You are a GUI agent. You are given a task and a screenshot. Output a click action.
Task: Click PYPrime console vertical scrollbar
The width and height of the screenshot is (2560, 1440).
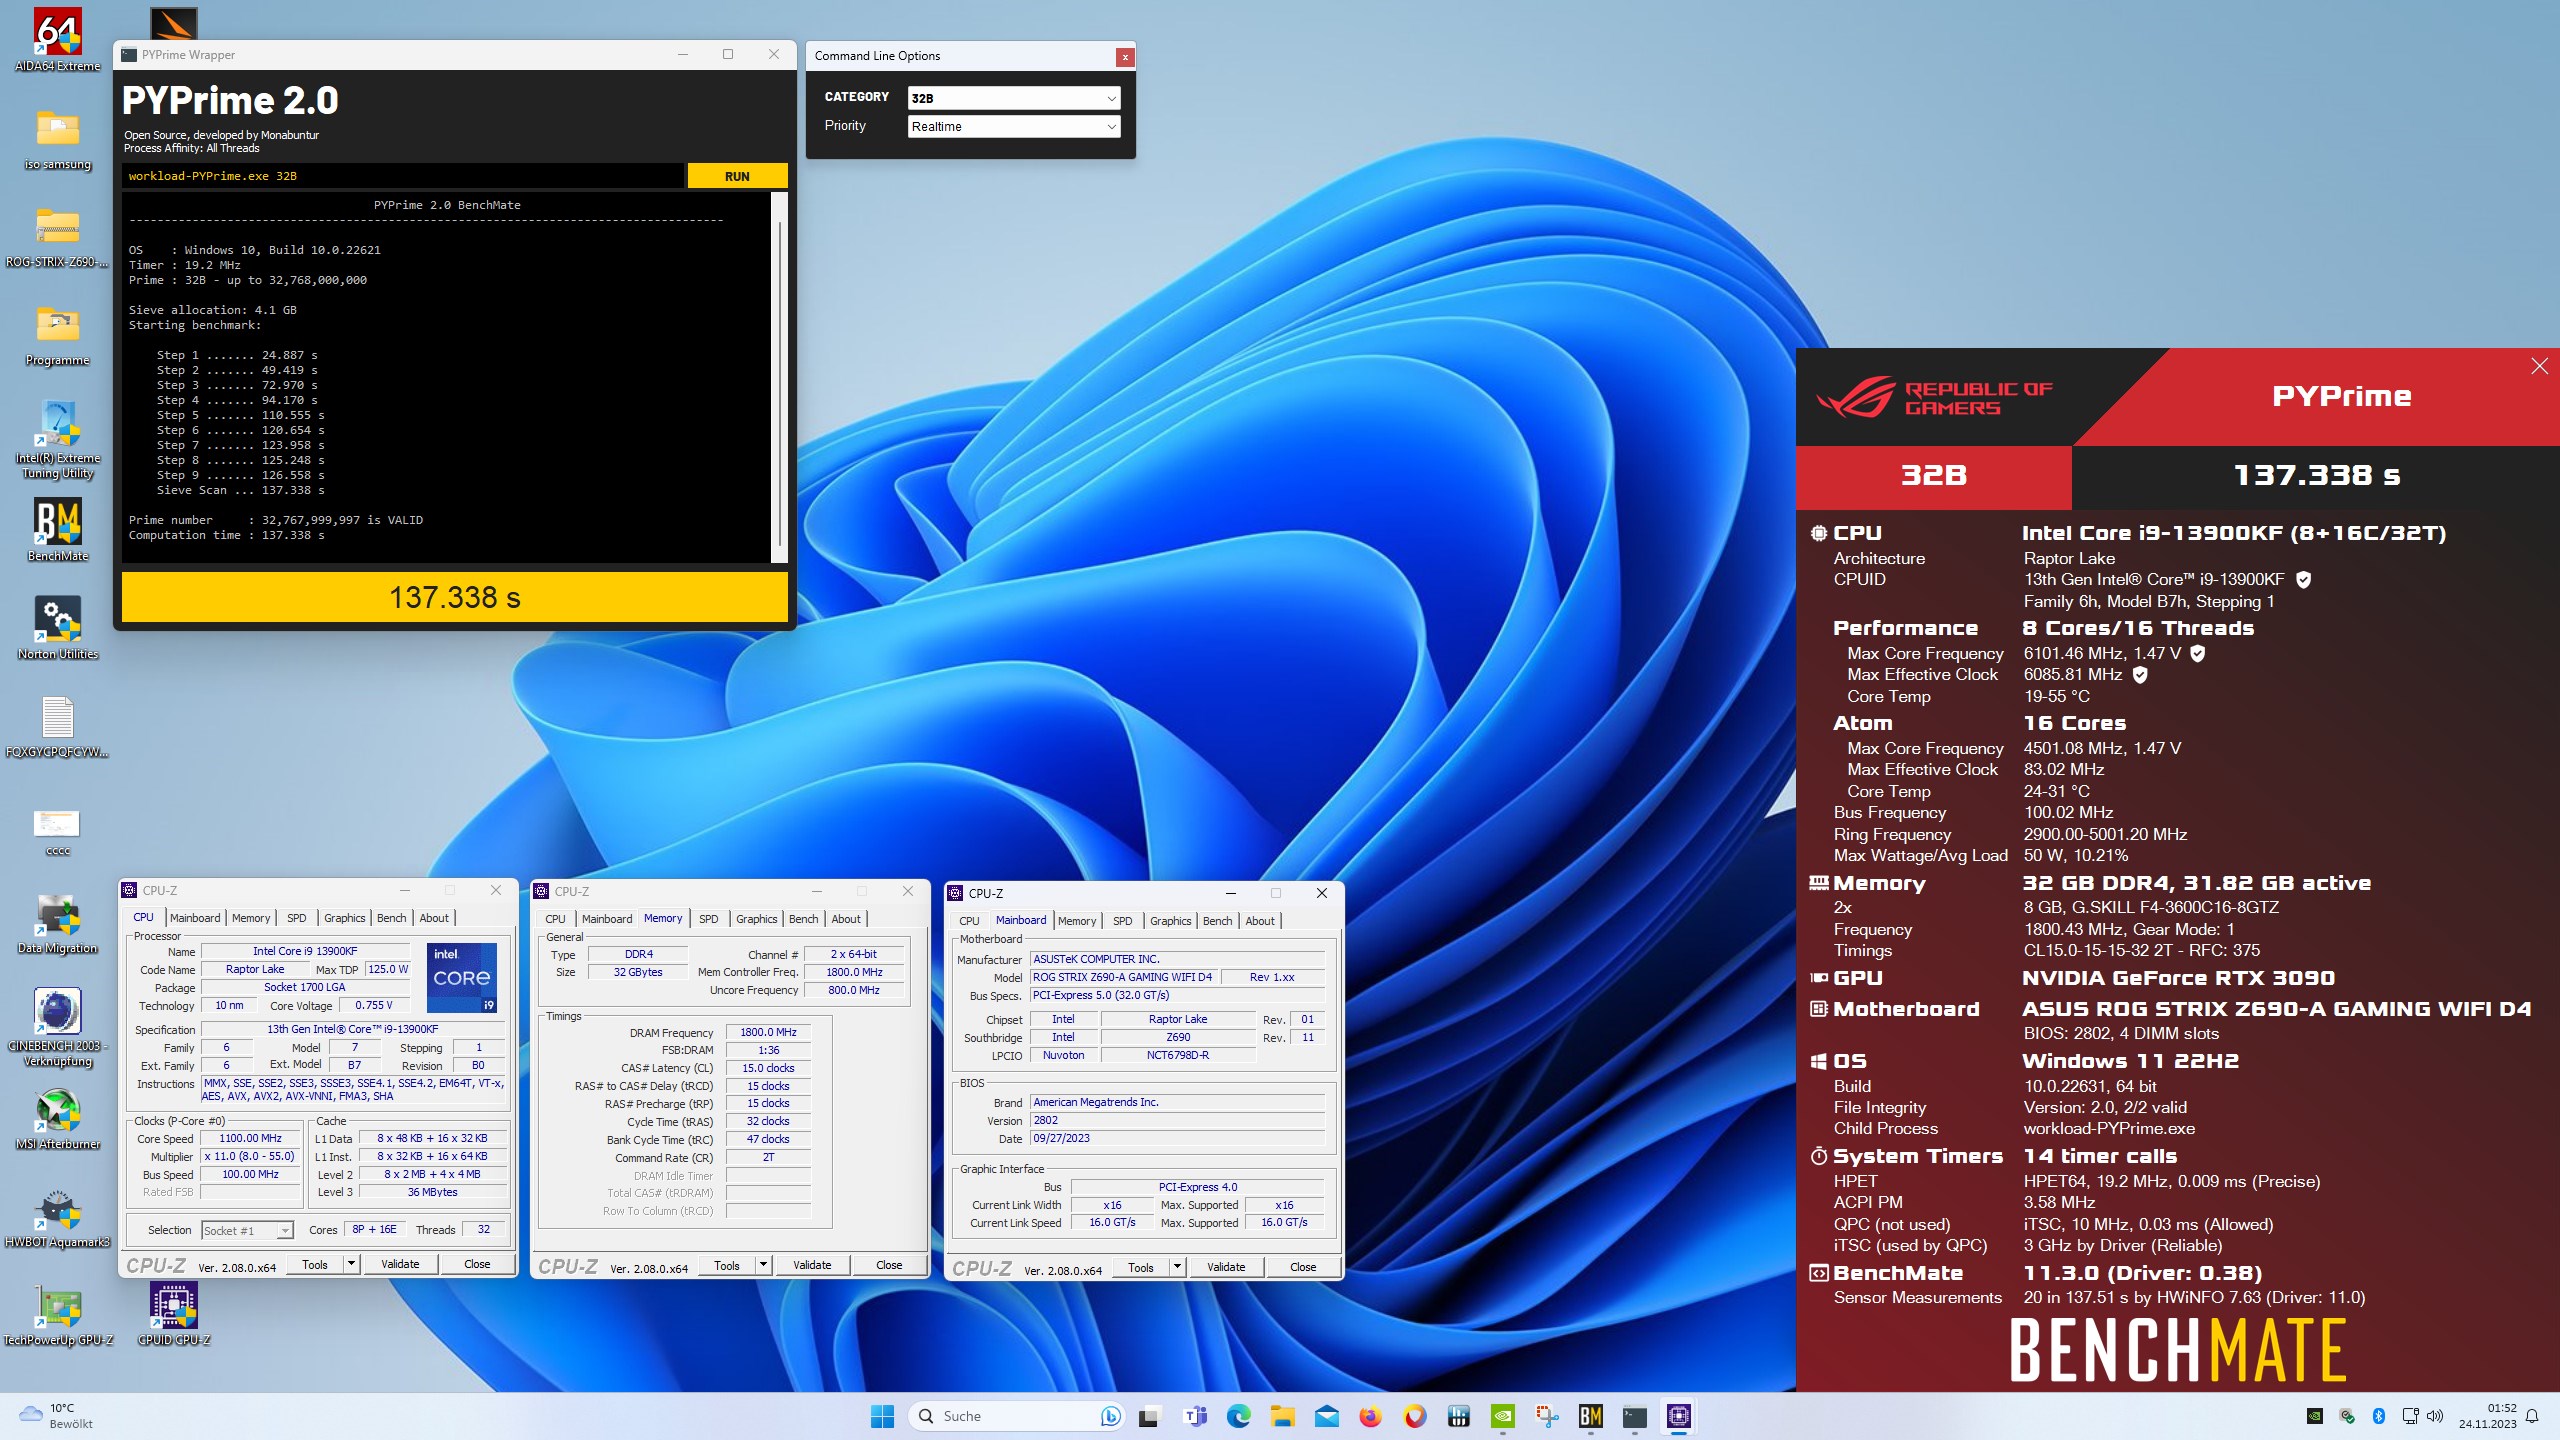pos(779,377)
